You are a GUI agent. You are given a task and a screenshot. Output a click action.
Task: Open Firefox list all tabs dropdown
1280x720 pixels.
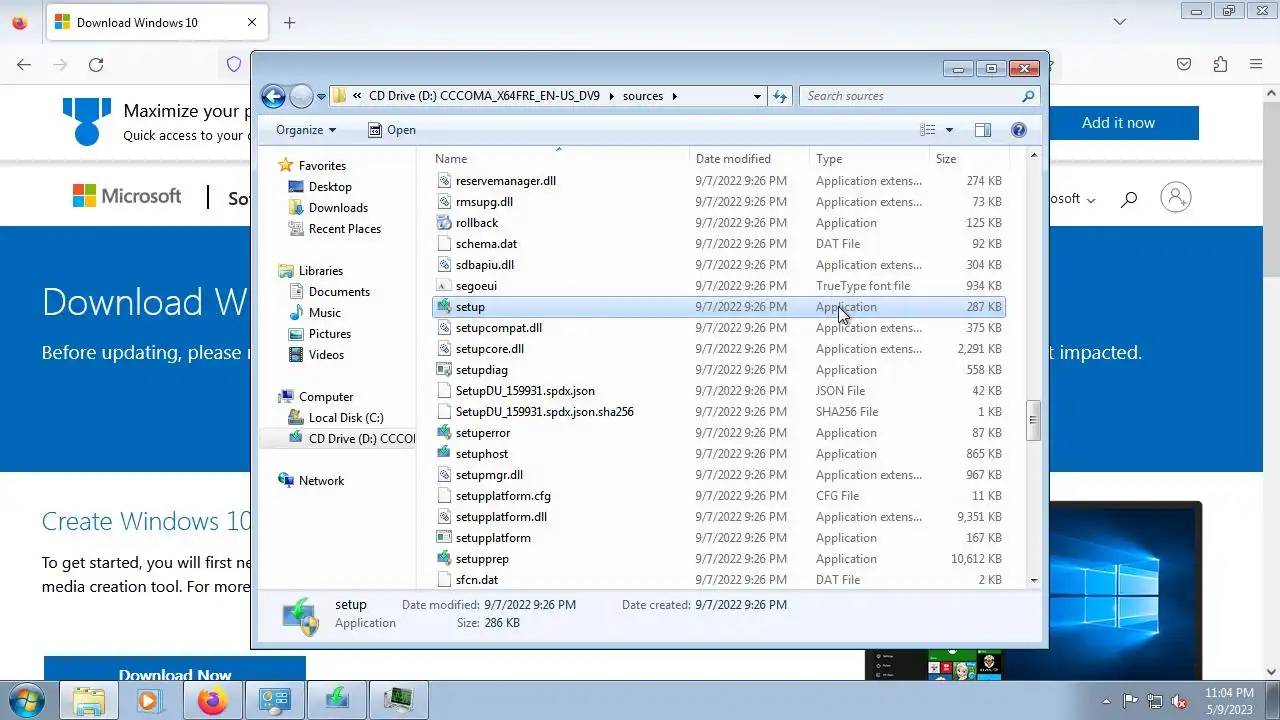(x=1120, y=22)
